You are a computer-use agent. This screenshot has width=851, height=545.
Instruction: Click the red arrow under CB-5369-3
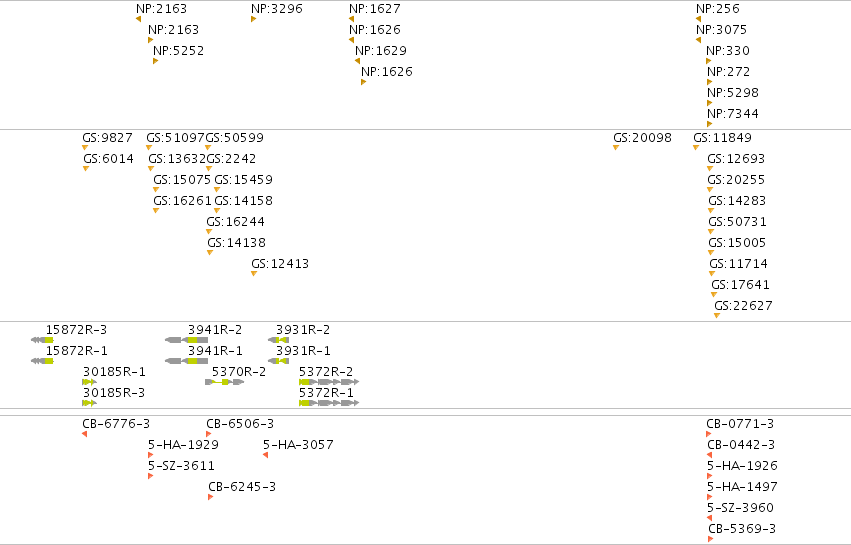(x=711, y=539)
